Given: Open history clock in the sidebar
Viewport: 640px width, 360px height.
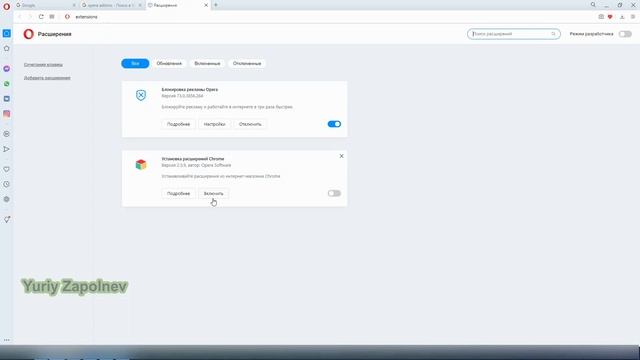Looking at the screenshot, I should click(x=7, y=184).
